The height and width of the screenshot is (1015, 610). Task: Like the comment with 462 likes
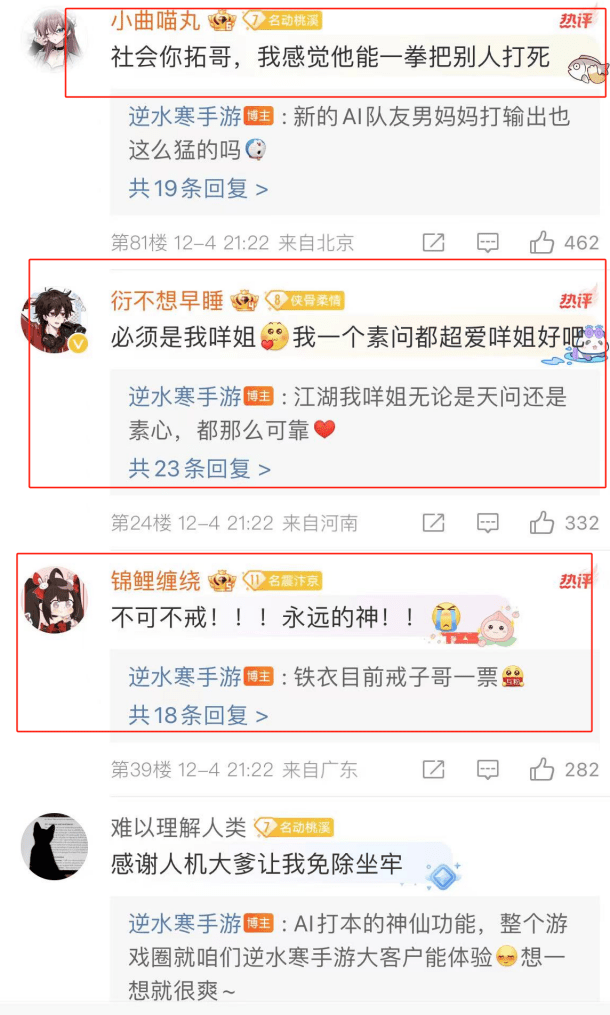point(542,243)
